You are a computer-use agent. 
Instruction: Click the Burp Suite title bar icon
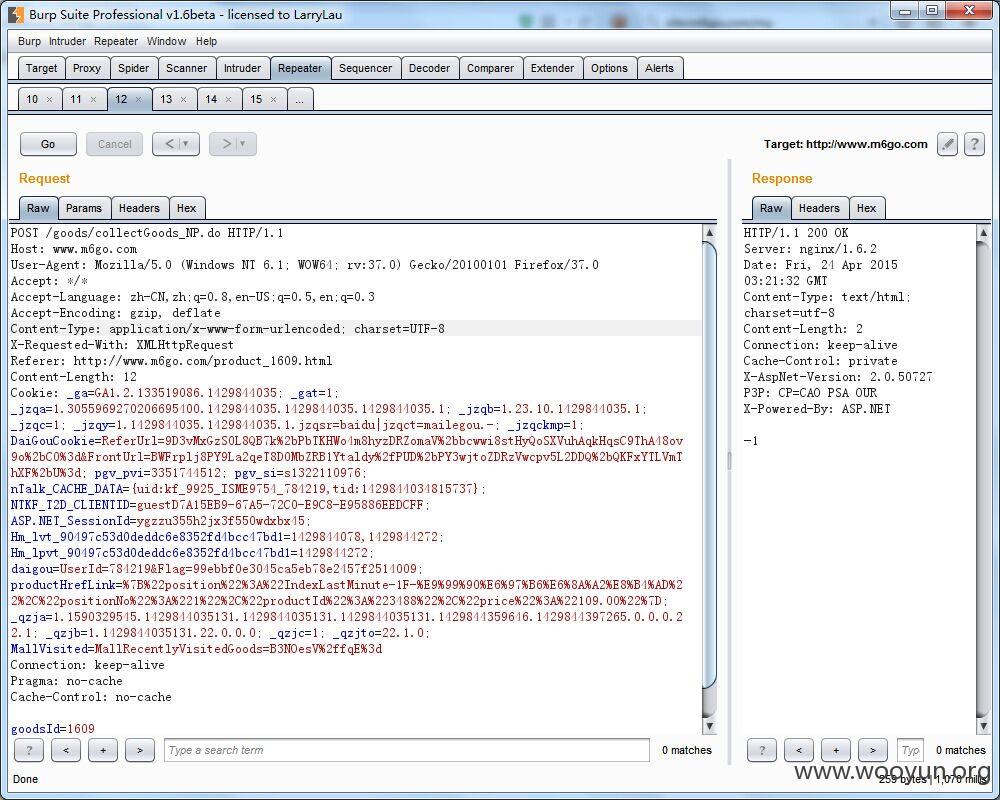[17, 14]
